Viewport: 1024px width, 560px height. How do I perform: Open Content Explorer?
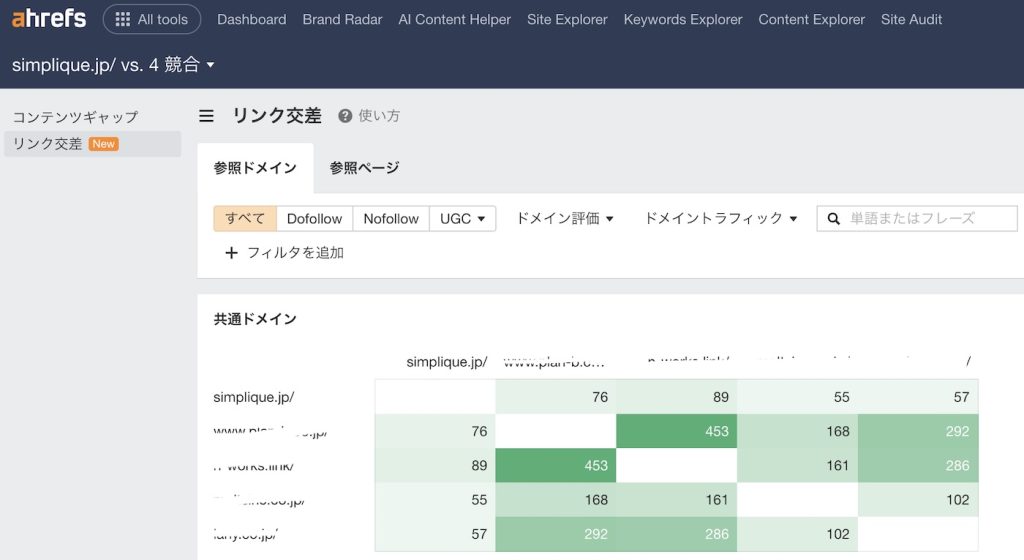pos(811,20)
